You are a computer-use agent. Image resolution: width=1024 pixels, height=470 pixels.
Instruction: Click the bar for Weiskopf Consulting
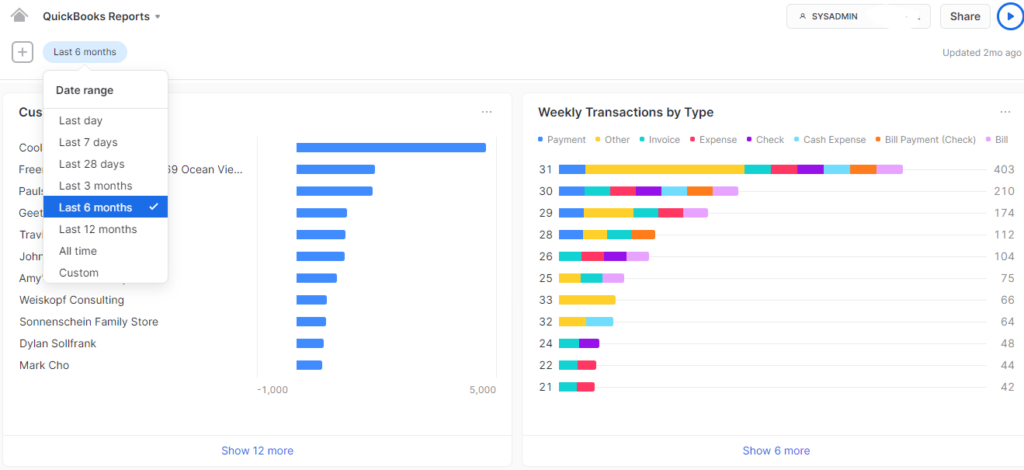312,300
